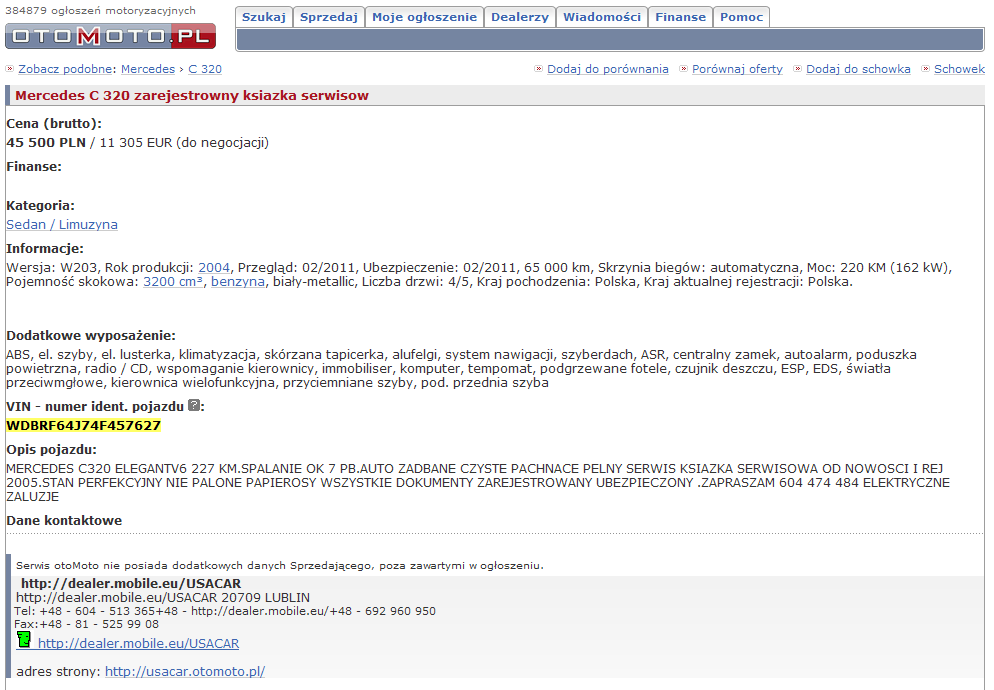The height and width of the screenshot is (690, 994).
Task: Click the price 45 500 PLN
Action: (46, 143)
